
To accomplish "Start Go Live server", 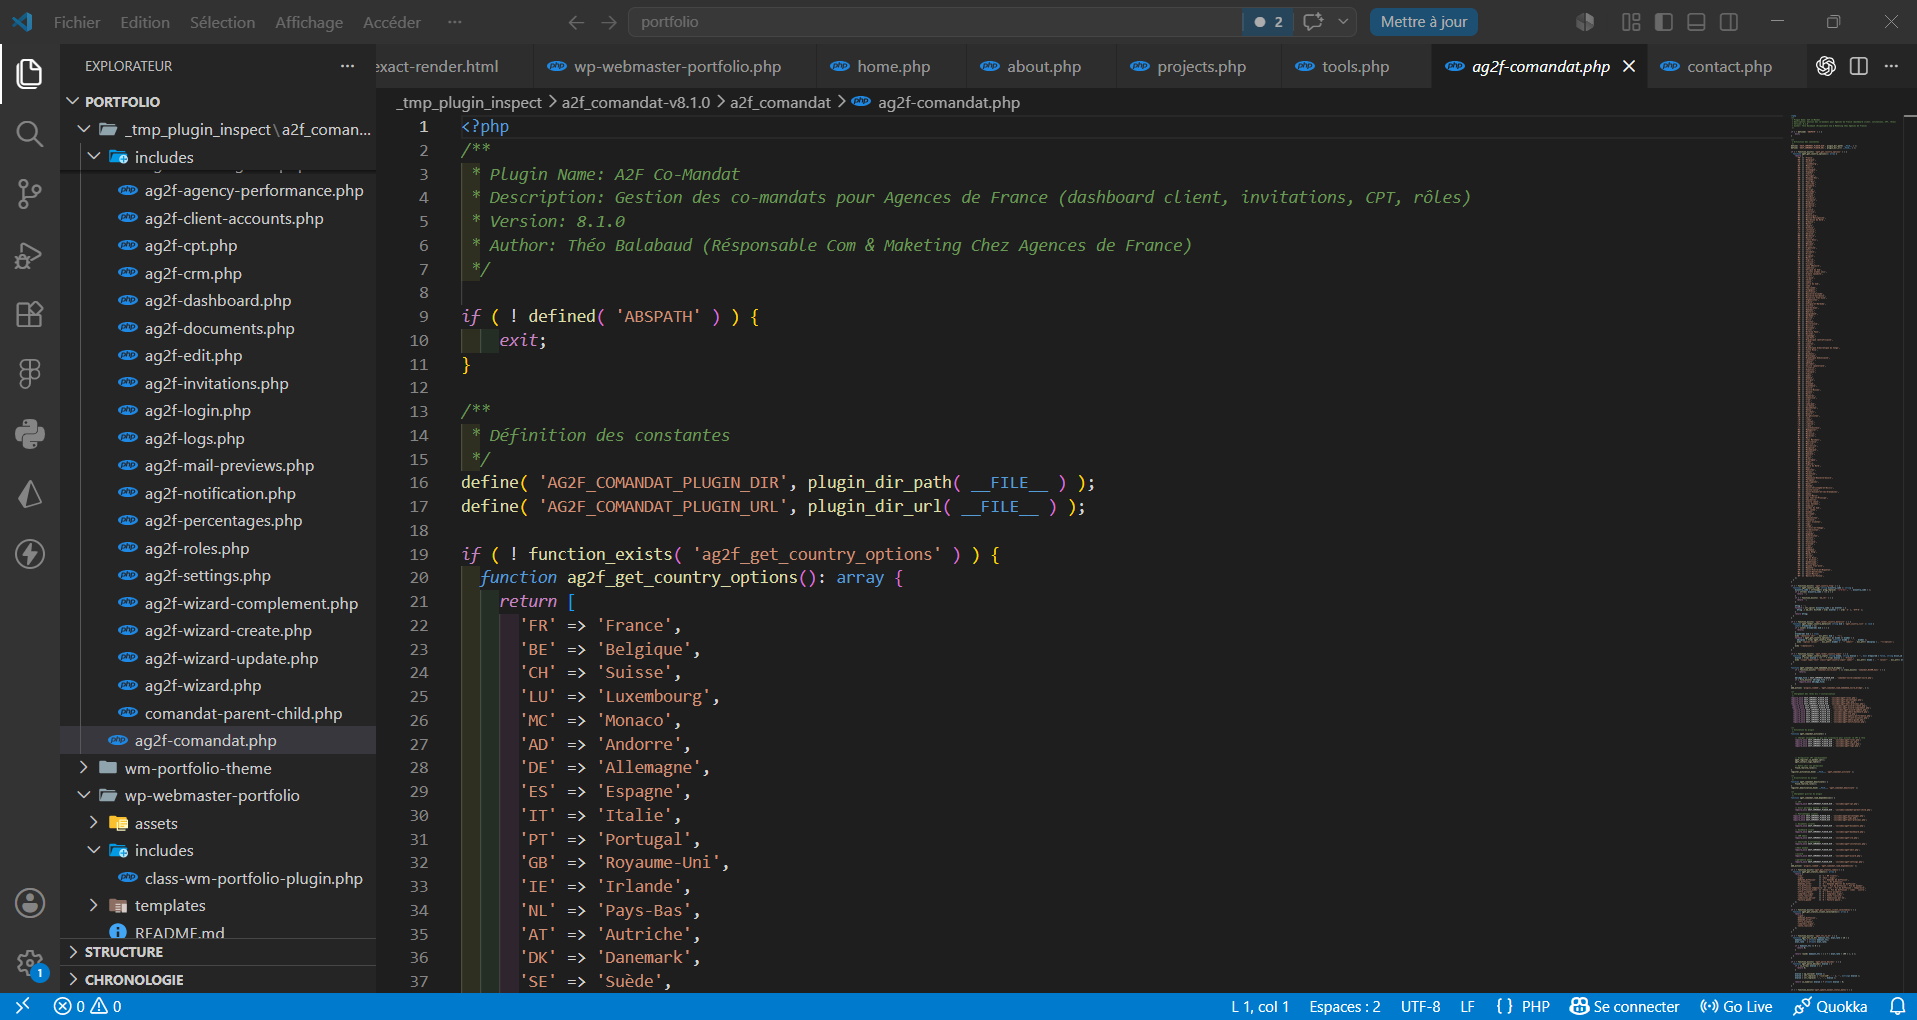I will click(1736, 1006).
